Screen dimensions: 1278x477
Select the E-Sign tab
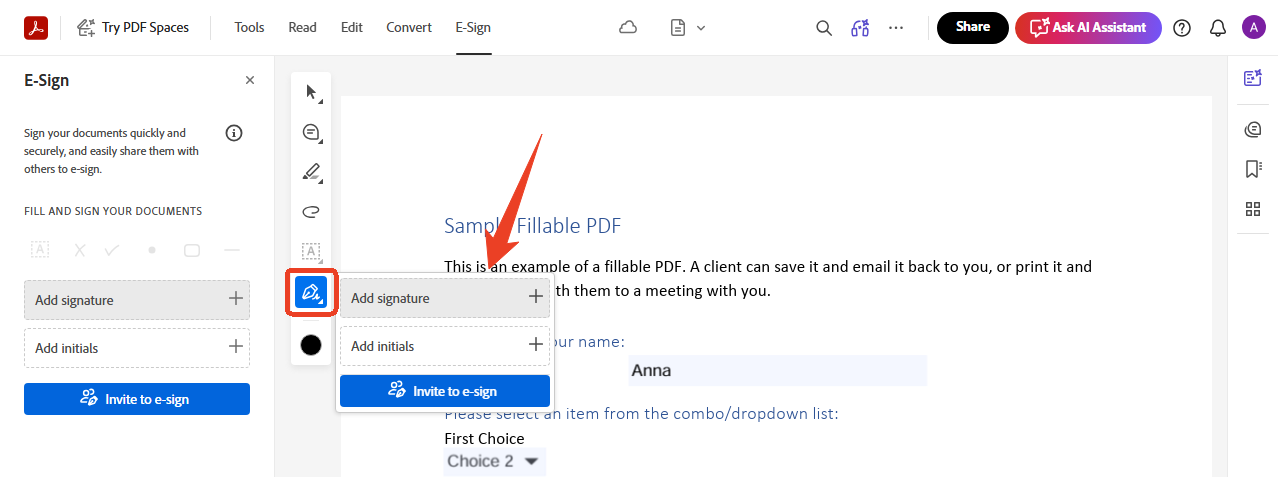pyautogui.click(x=473, y=27)
